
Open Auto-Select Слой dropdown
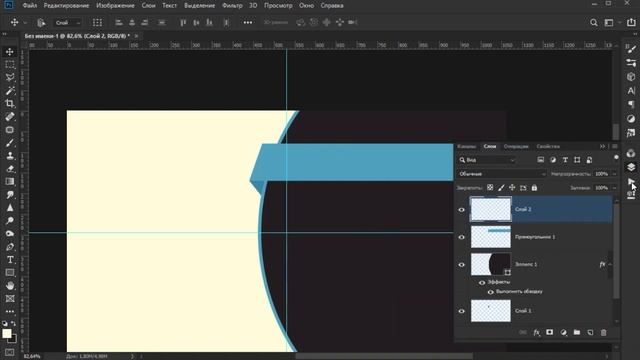point(68,23)
